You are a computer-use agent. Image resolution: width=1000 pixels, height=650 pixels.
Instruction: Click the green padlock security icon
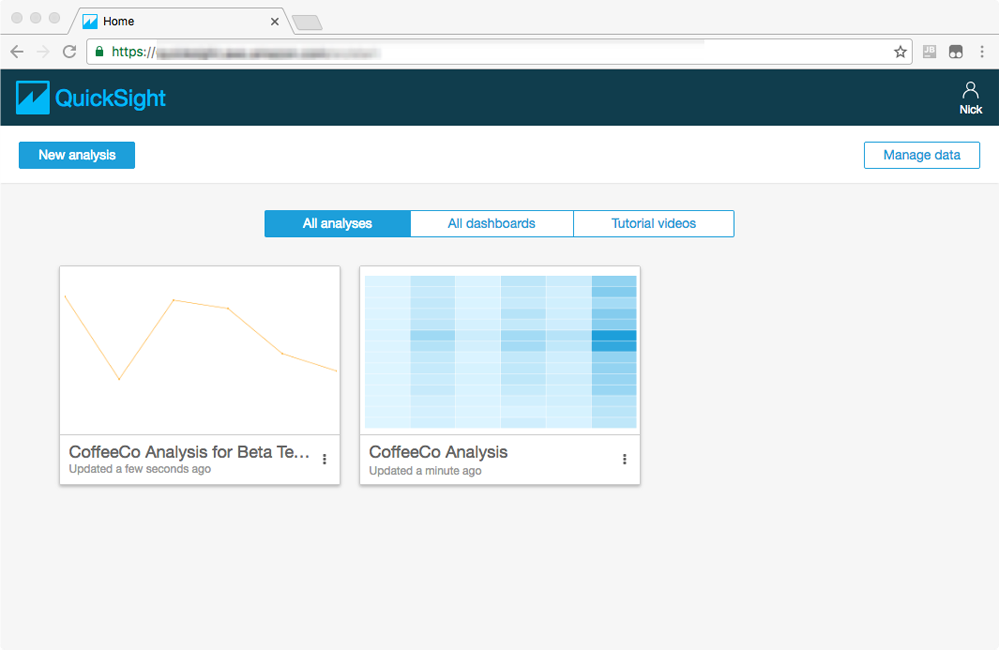coord(99,52)
